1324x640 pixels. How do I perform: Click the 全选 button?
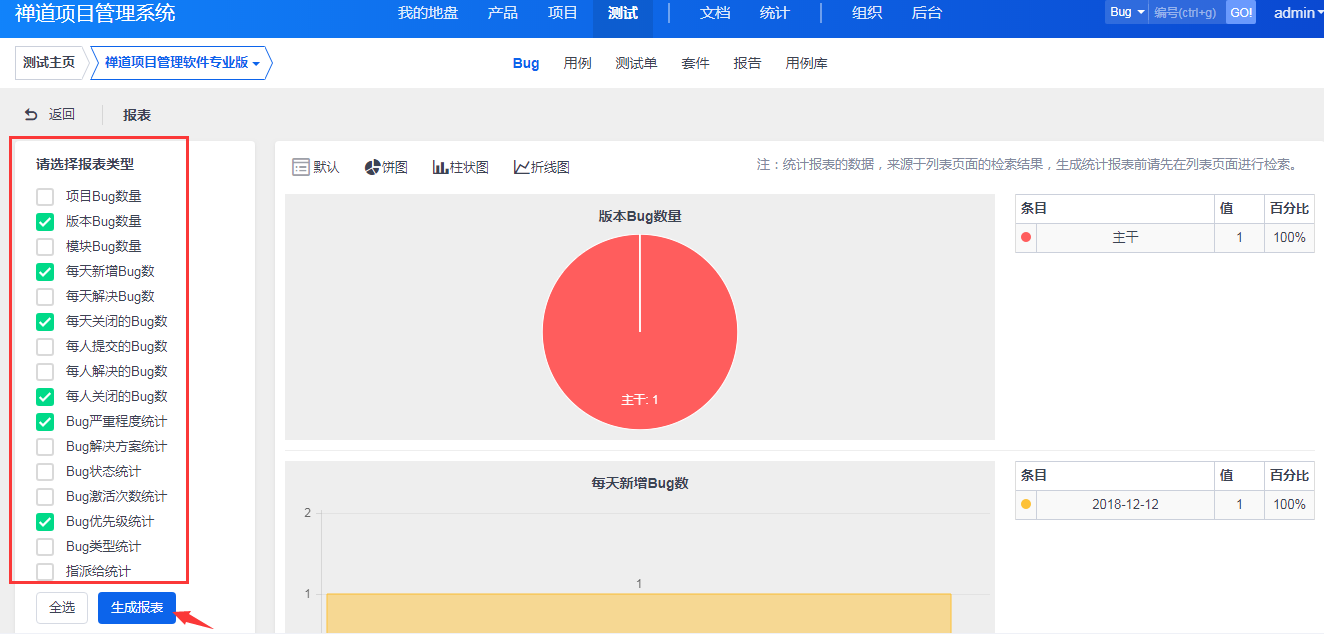(x=62, y=608)
